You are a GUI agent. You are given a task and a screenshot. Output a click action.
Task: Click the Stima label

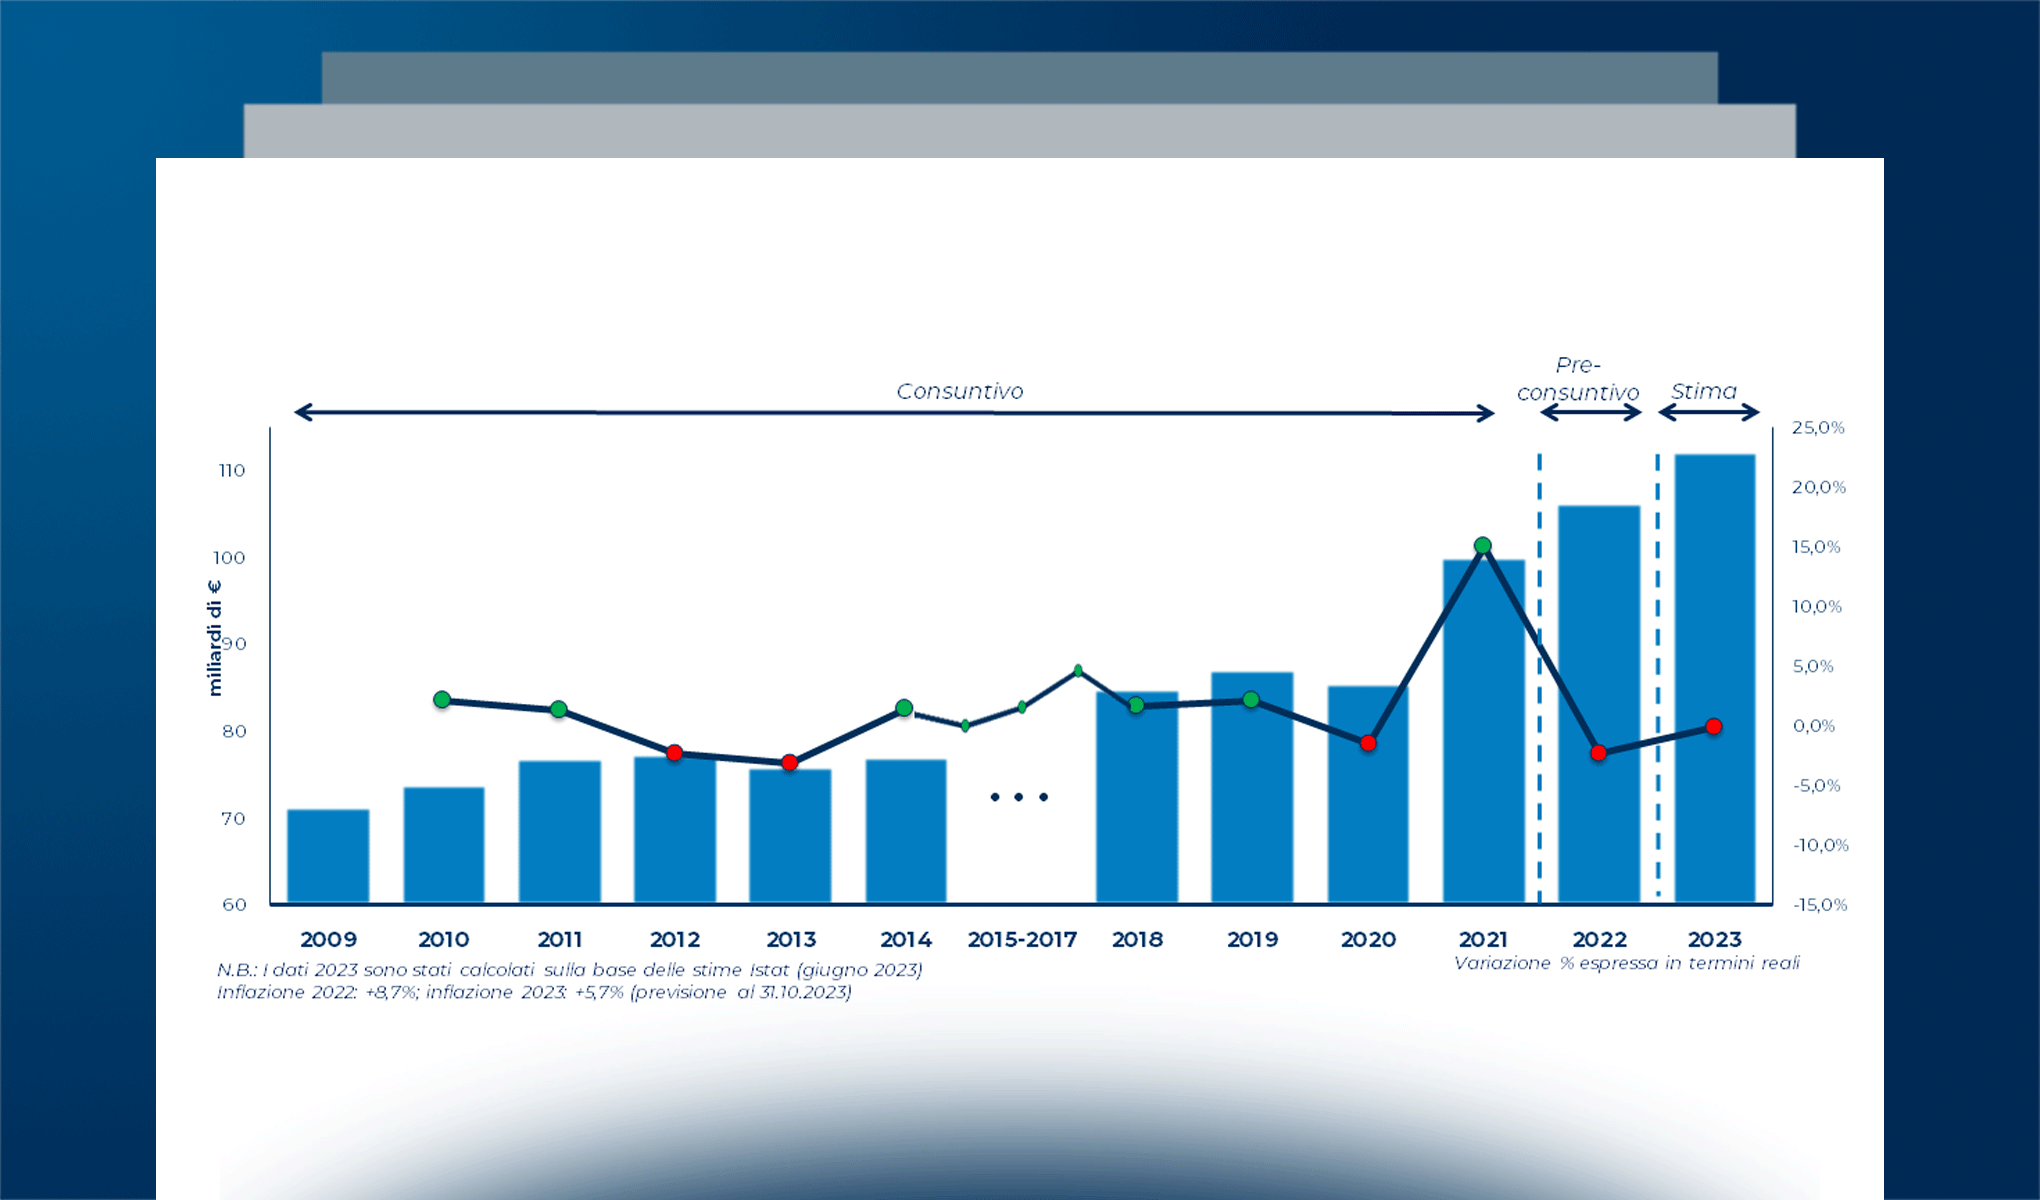point(1704,391)
